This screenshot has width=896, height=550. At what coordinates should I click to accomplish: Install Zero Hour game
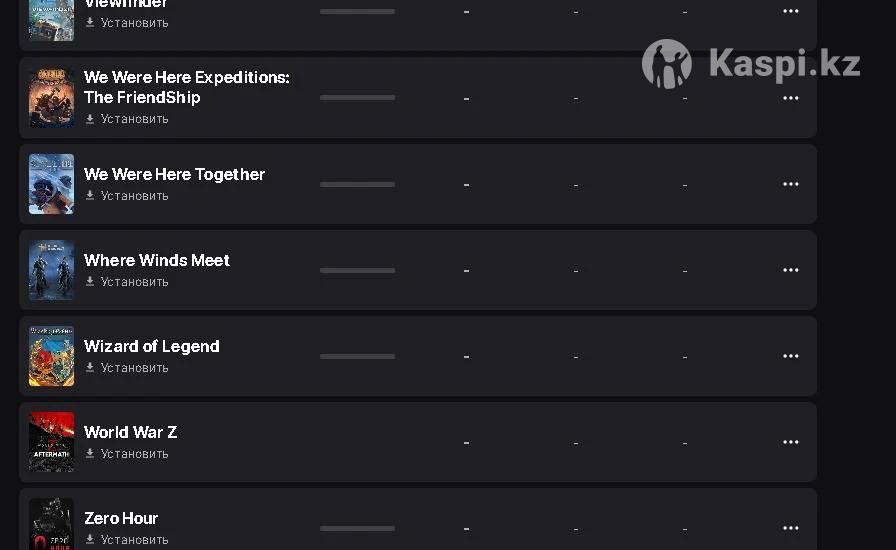tap(134, 540)
